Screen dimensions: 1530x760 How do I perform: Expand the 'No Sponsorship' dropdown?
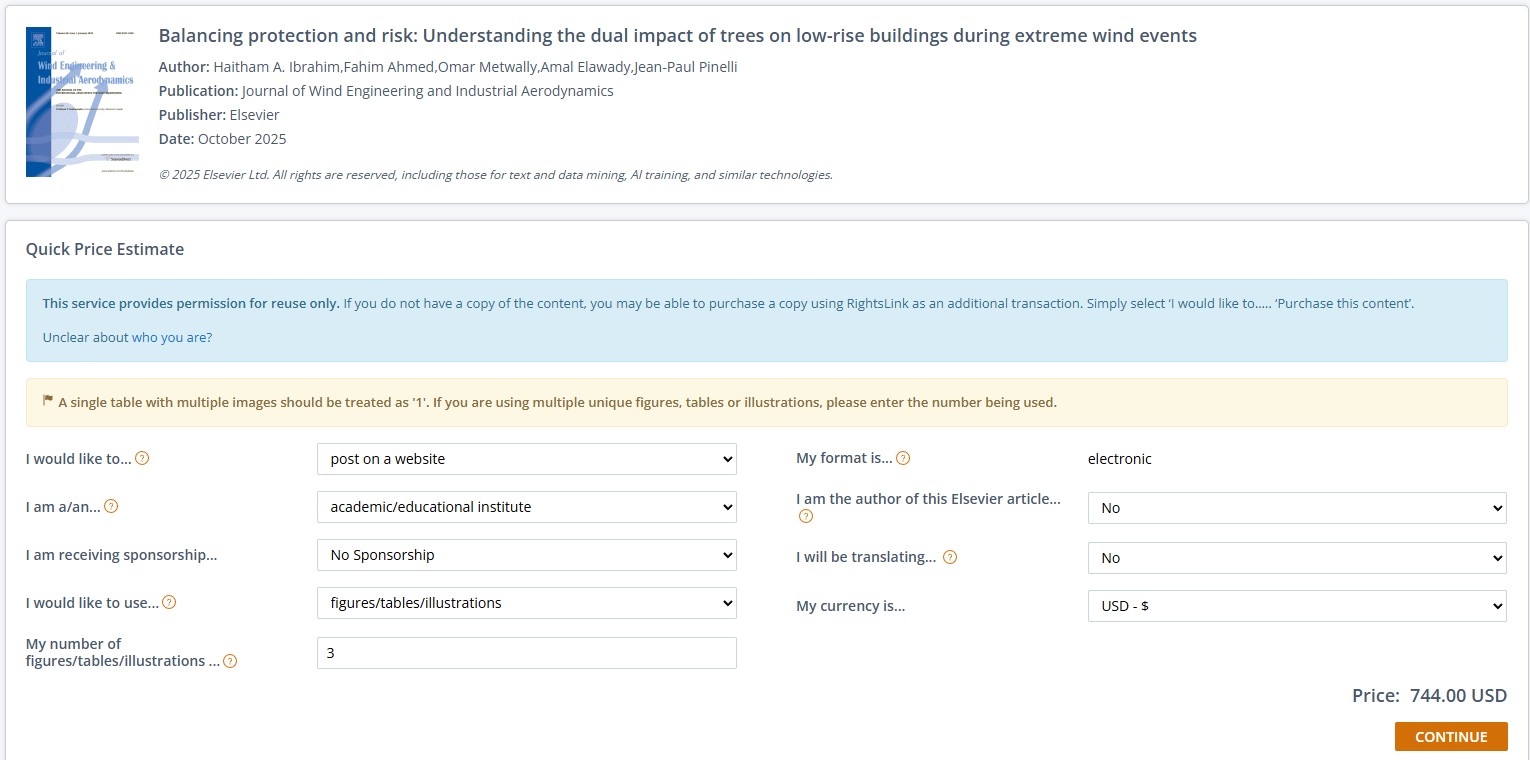coord(526,555)
